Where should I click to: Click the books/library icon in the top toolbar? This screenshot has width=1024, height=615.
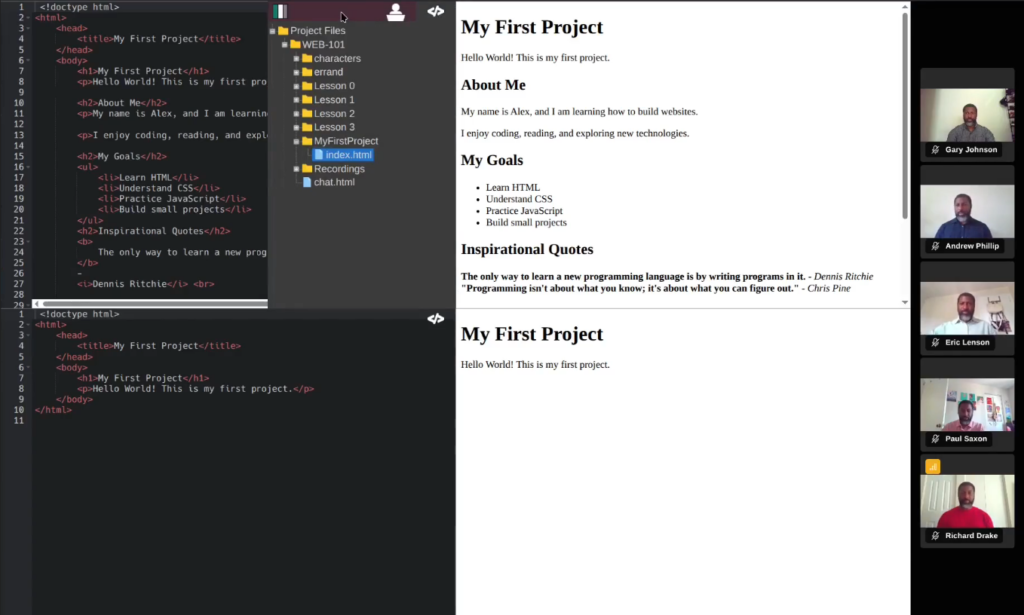tap(280, 11)
